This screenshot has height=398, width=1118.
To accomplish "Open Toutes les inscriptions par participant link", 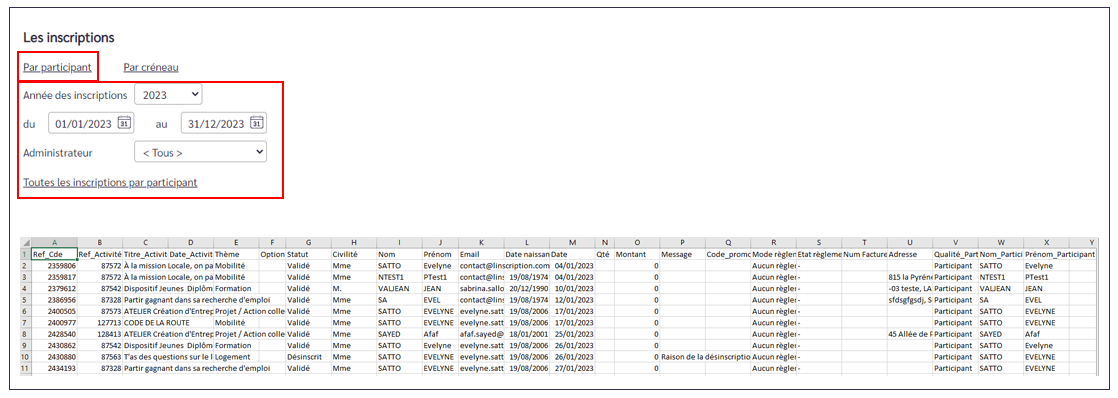I will pyautogui.click(x=111, y=182).
